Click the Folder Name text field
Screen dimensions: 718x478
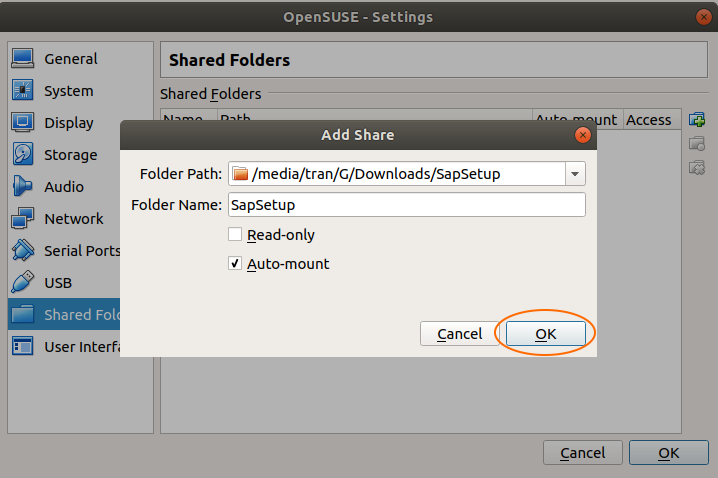pos(407,205)
